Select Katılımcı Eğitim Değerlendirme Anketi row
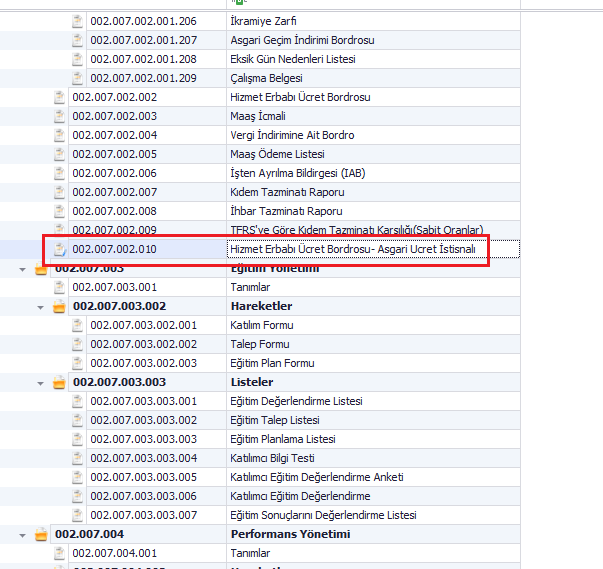This screenshot has height=569, width=603. tap(317, 477)
